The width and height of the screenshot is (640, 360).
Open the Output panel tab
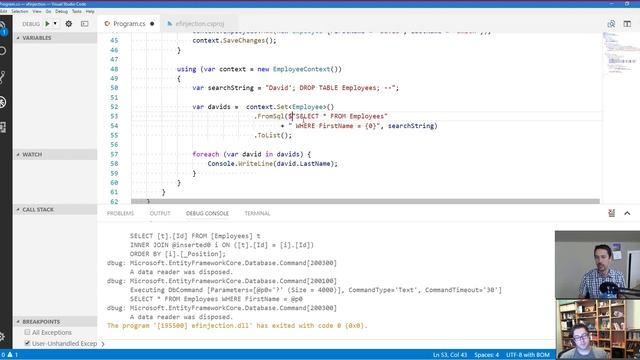point(160,213)
